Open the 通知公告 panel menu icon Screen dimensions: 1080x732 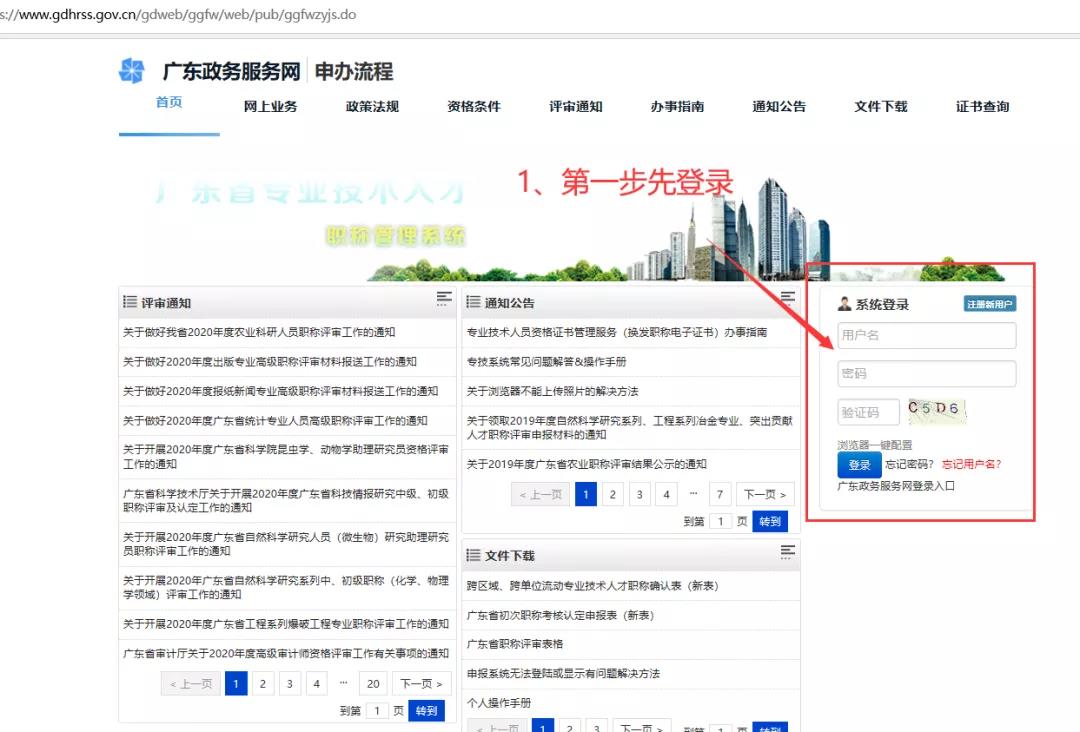point(788,299)
